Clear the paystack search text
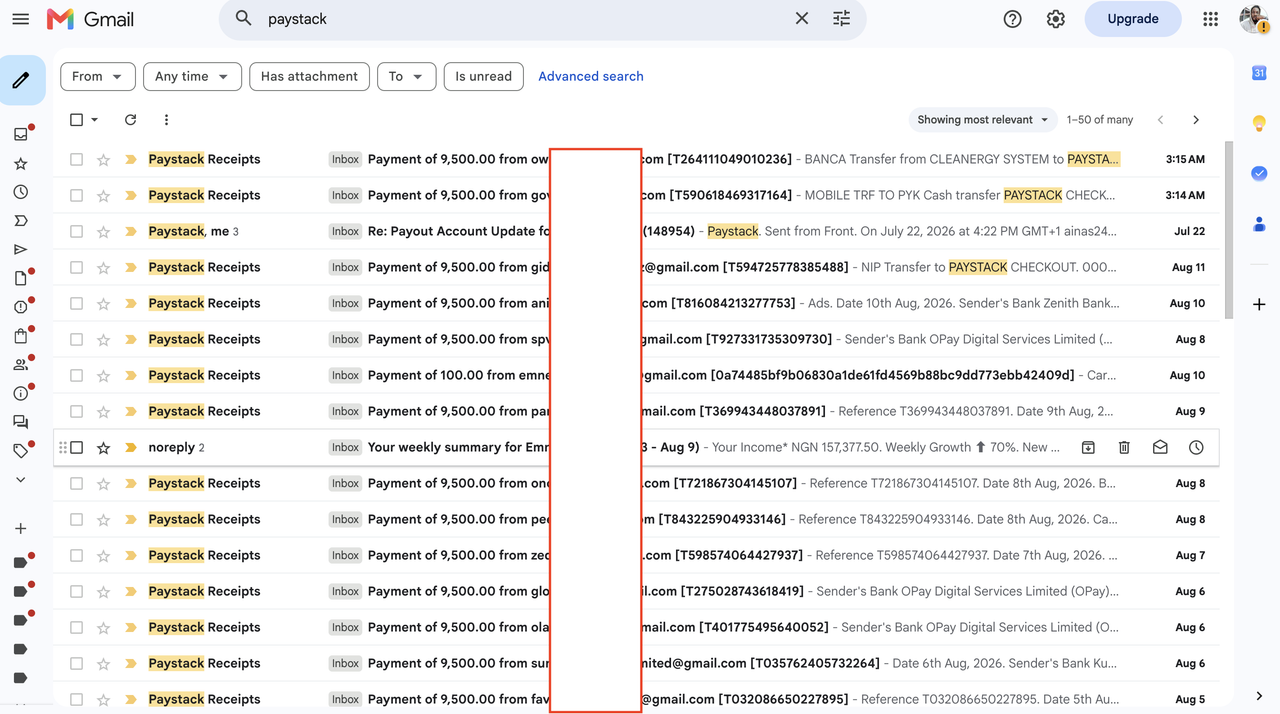The width and height of the screenshot is (1280, 714). [801, 19]
